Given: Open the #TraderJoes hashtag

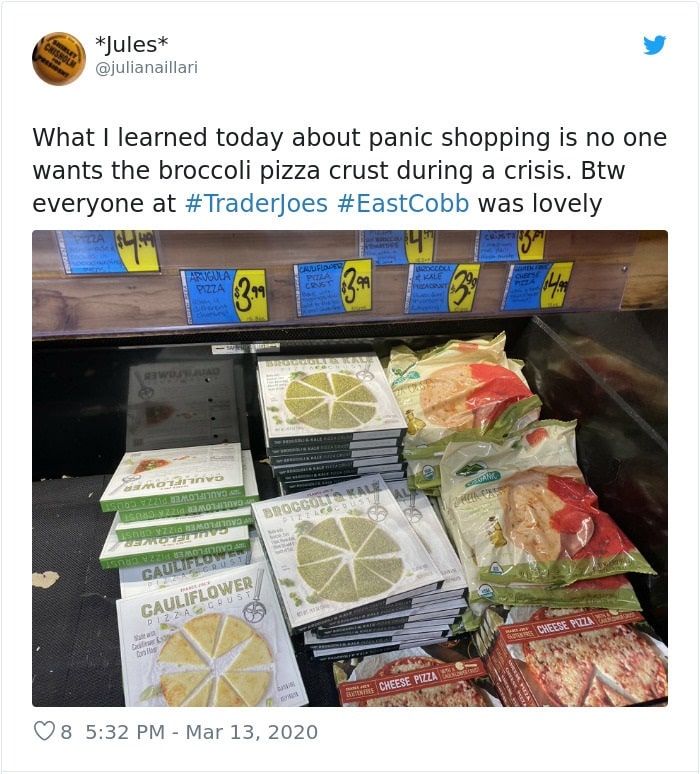Looking at the screenshot, I should (256, 203).
